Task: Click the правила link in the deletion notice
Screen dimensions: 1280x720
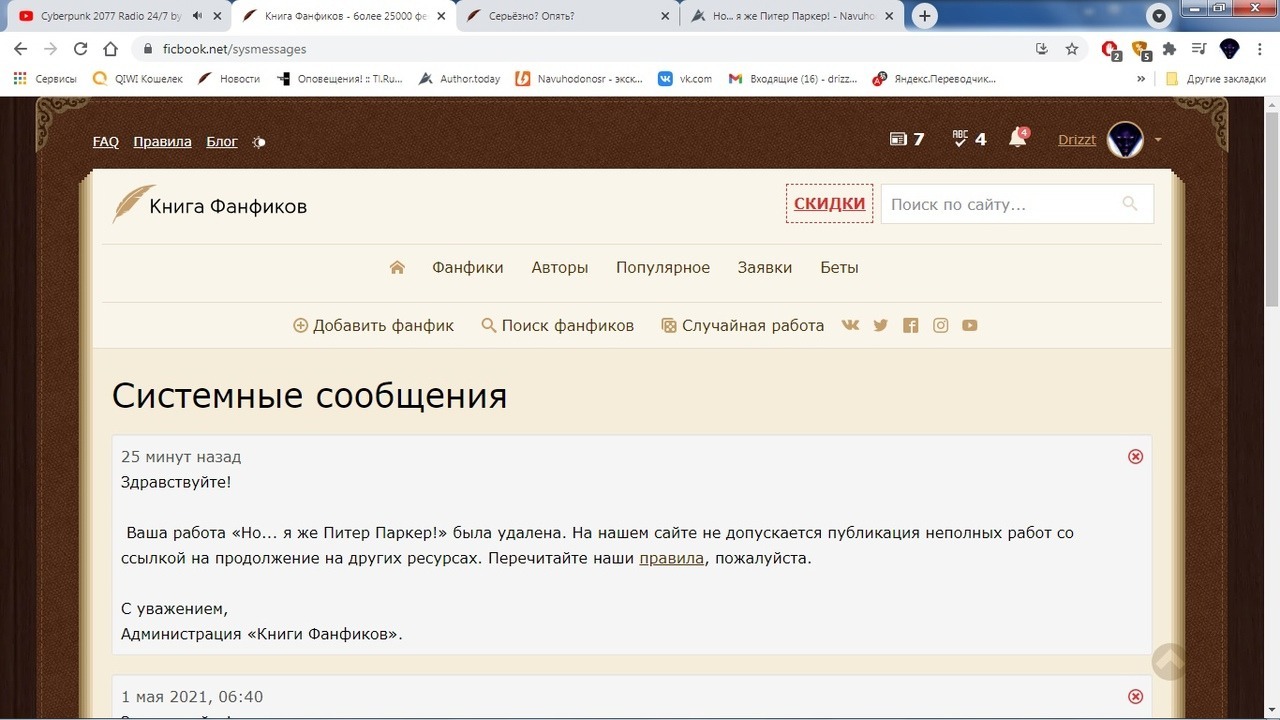Action: point(670,558)
